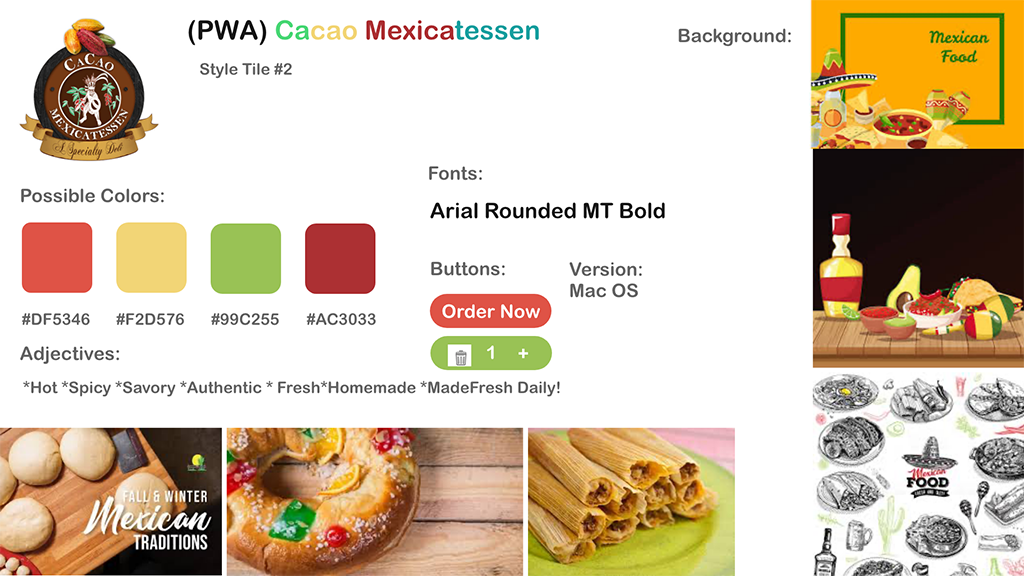Select the yellow #F2D576 swatch
This screenshot has height=576, width=1024.
pyautogui.click(x=152, y=257)
